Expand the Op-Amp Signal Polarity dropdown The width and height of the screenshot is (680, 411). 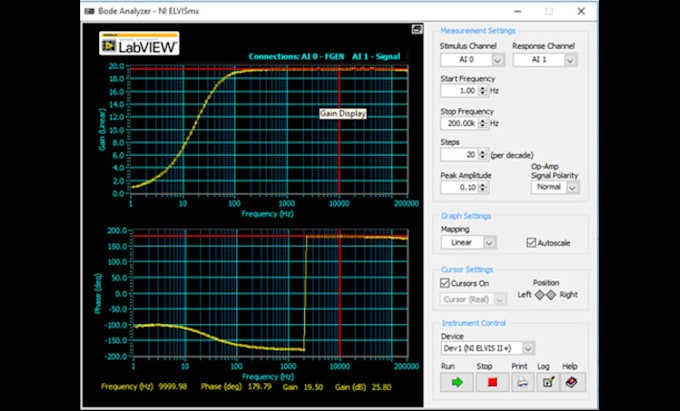[x=572, y=187]
